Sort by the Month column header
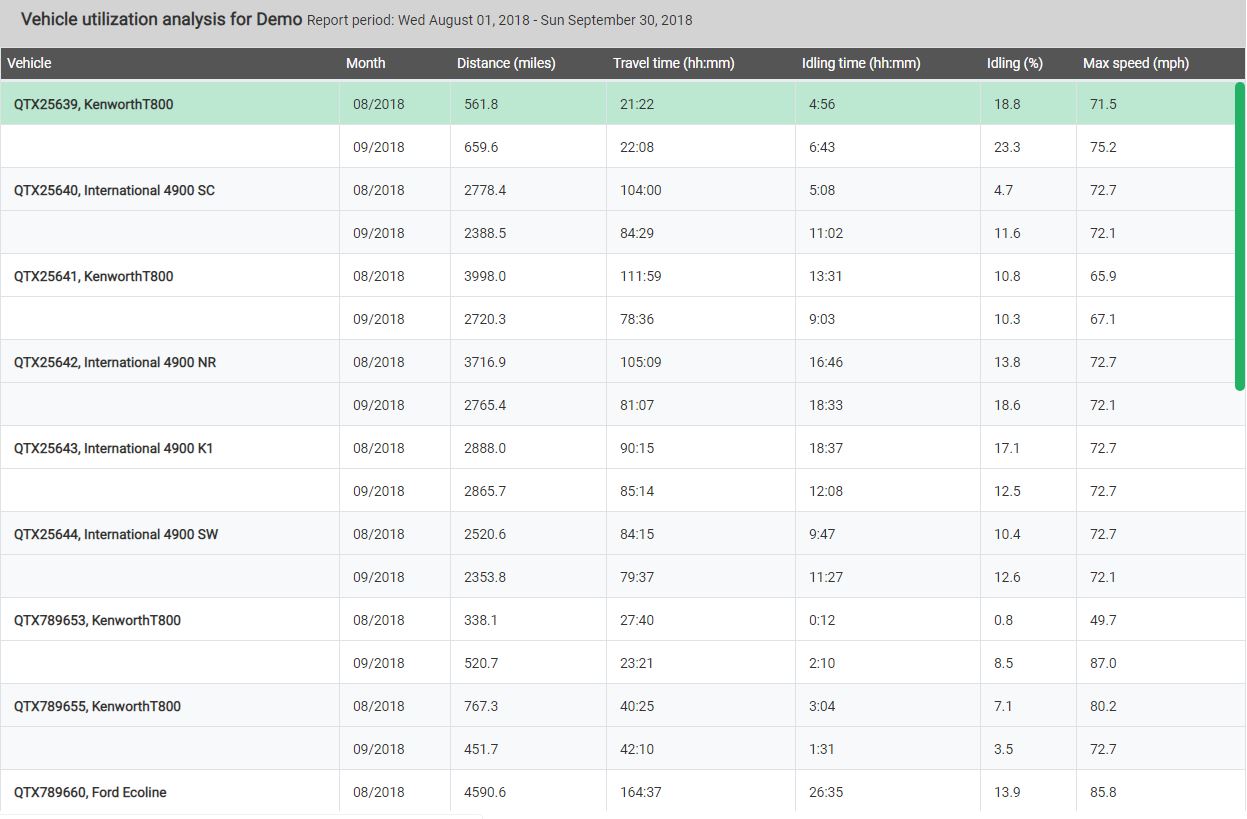 tap(365, 63)
